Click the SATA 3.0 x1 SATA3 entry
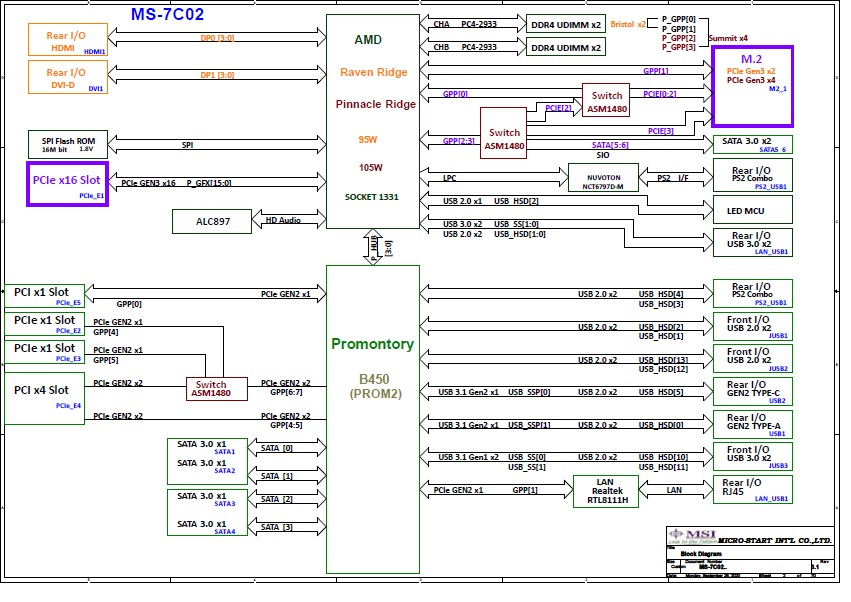Screen dimensions: 851x602 206,499
